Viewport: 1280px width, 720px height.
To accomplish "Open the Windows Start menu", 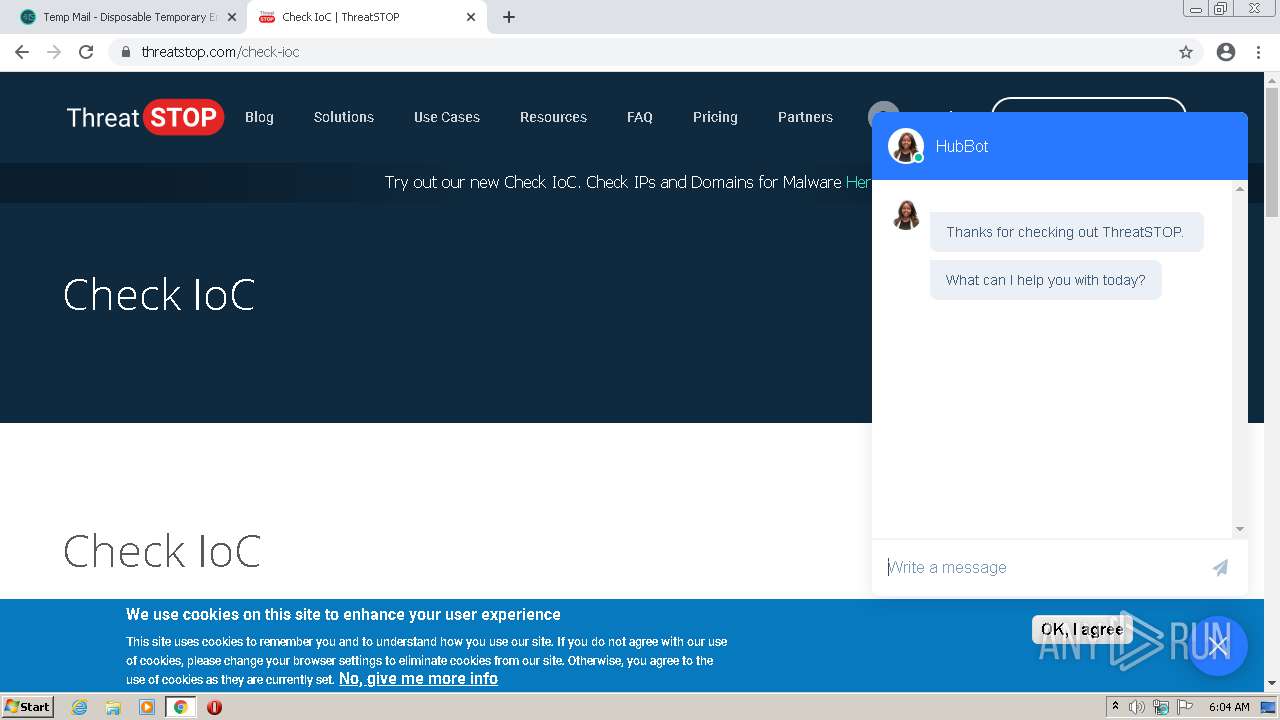I will point(28,706).
